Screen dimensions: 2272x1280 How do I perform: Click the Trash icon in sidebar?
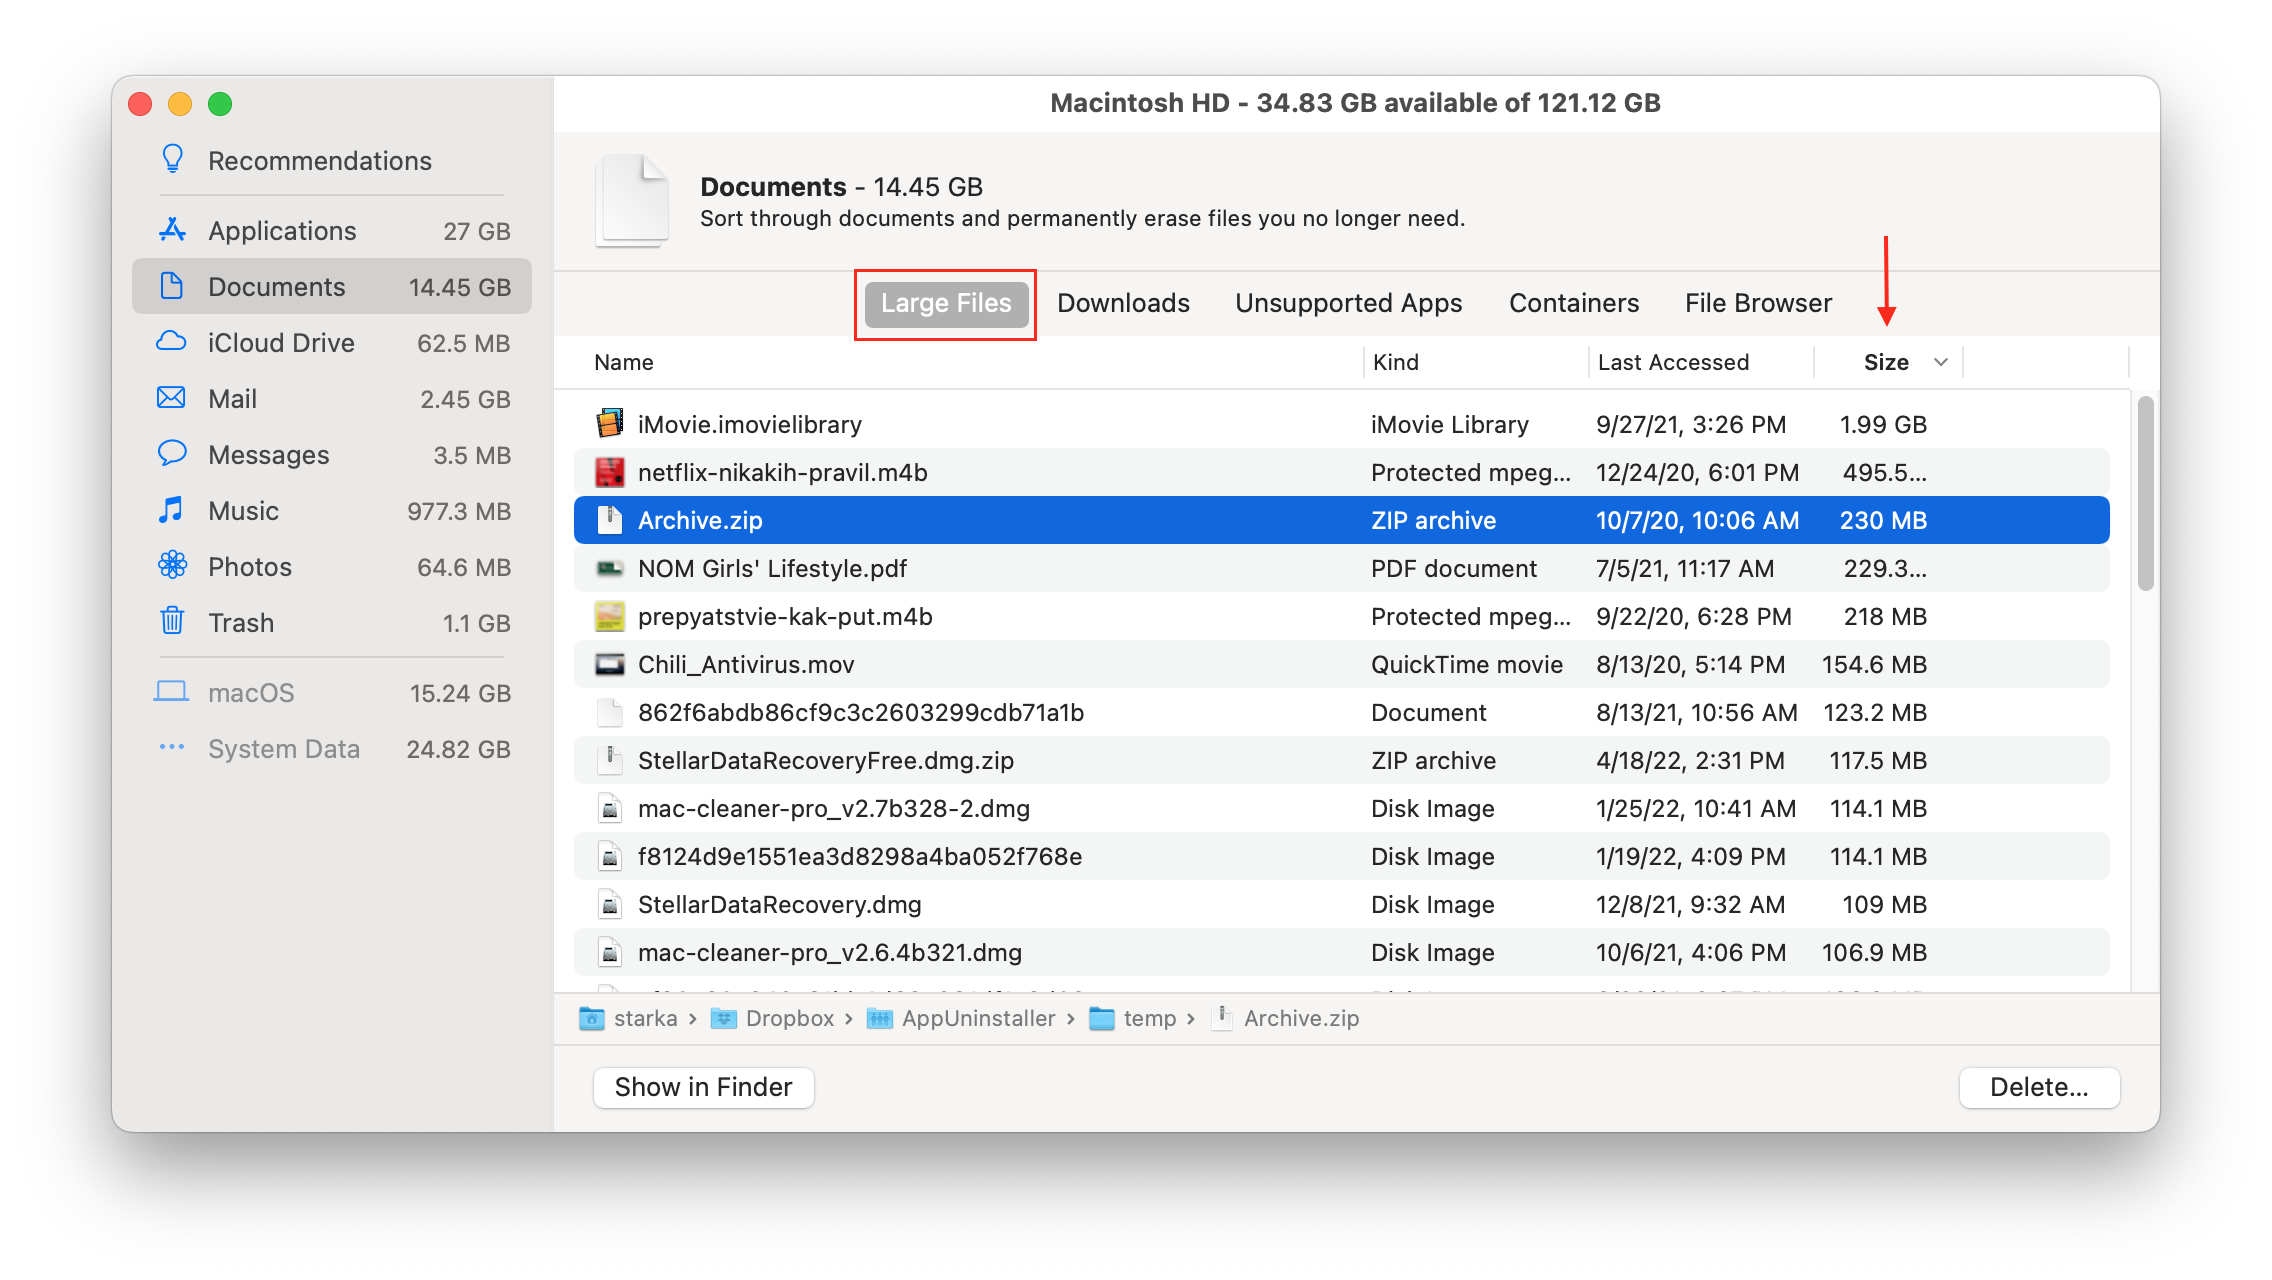pyautogui.click(x=173, y=623)
